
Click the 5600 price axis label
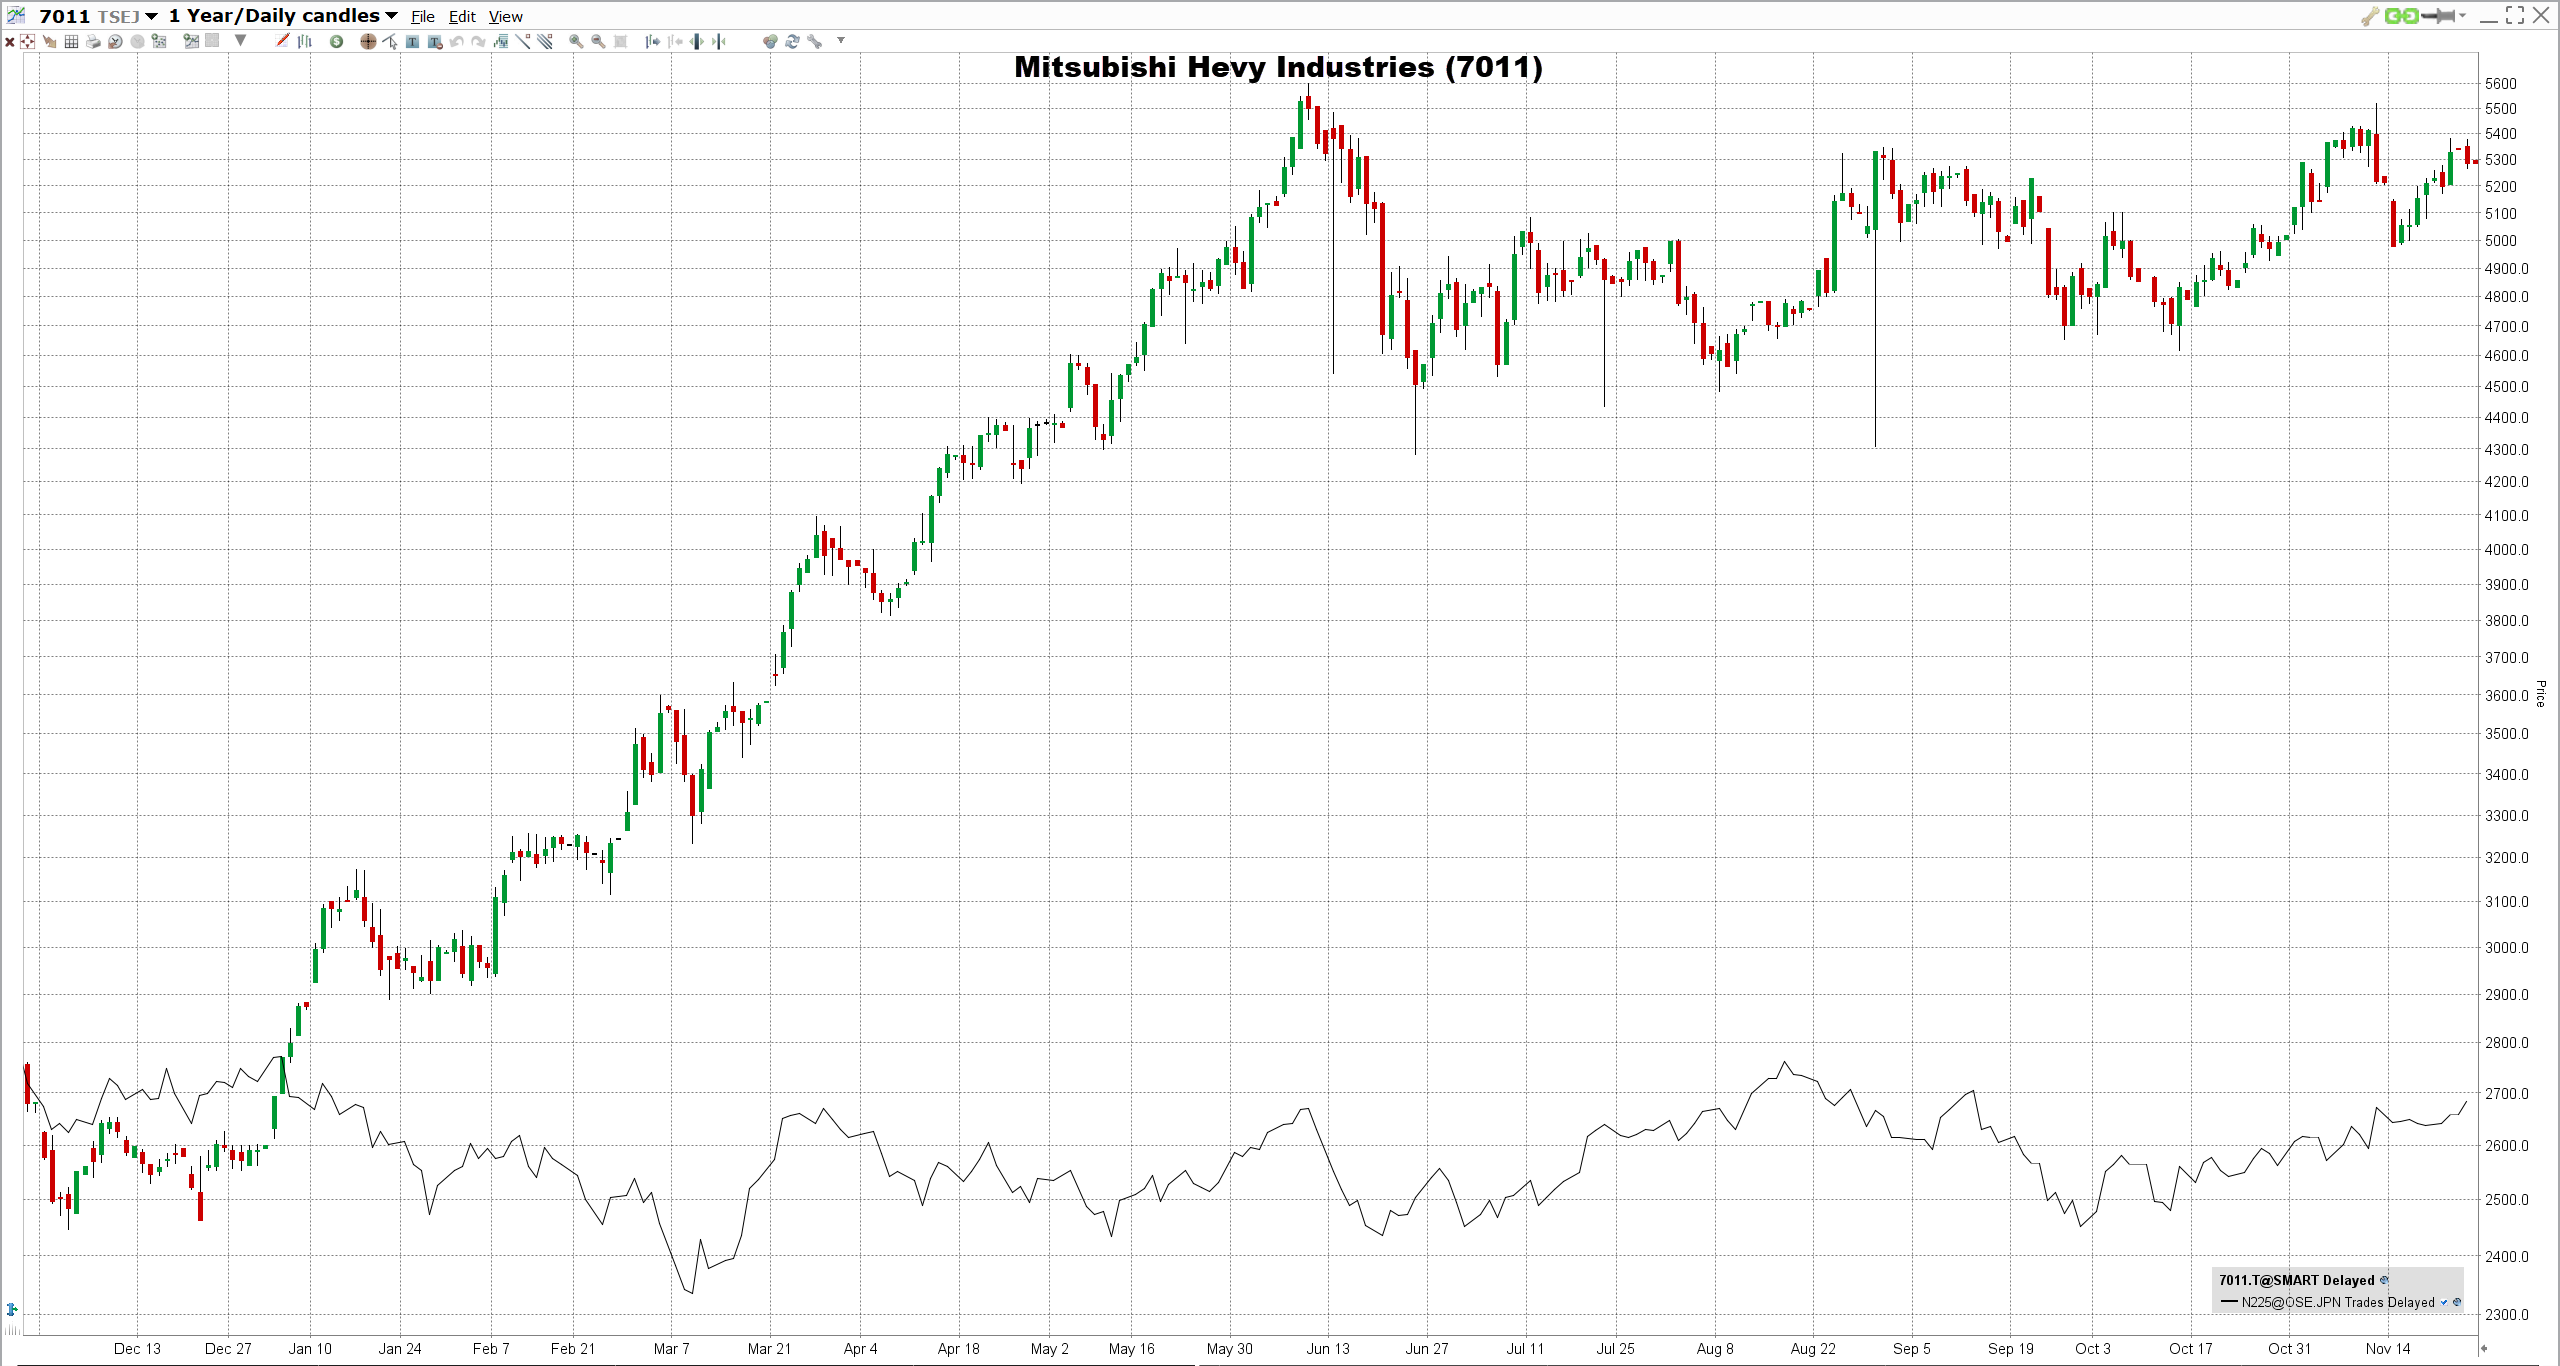tap(2501, 84)
